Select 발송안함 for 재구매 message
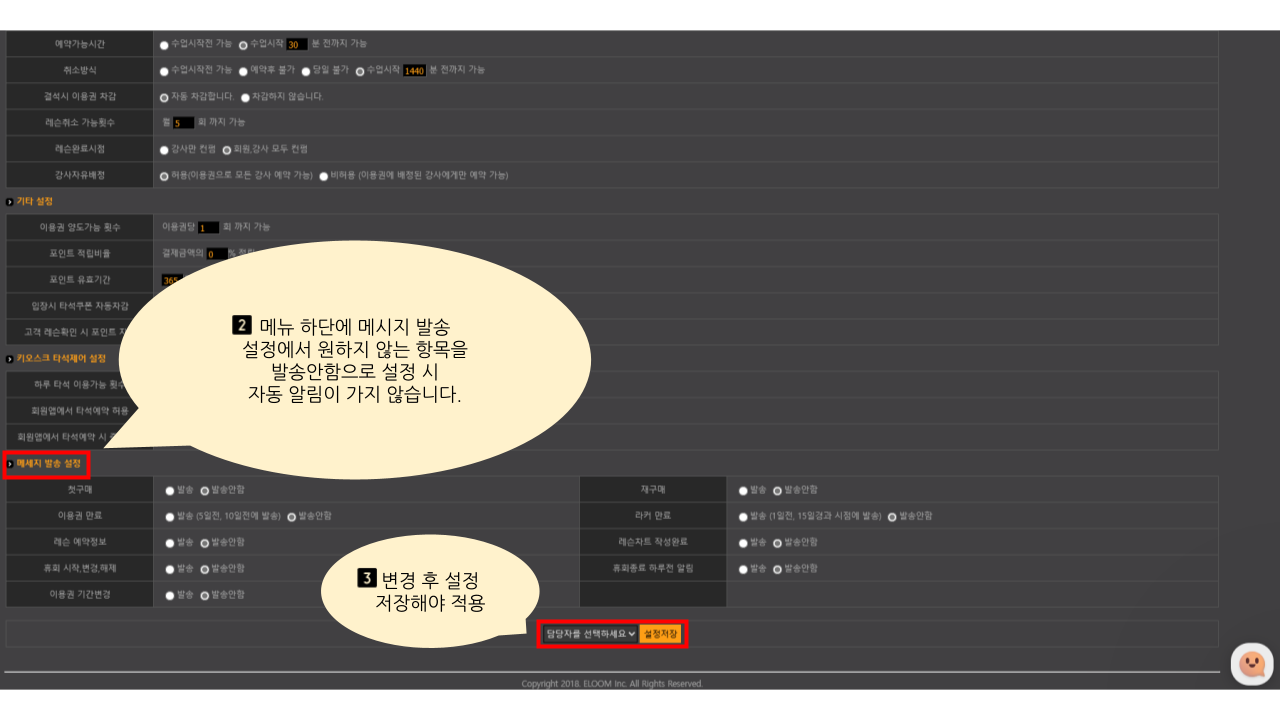1280x720 pixels. coord(777,491)
